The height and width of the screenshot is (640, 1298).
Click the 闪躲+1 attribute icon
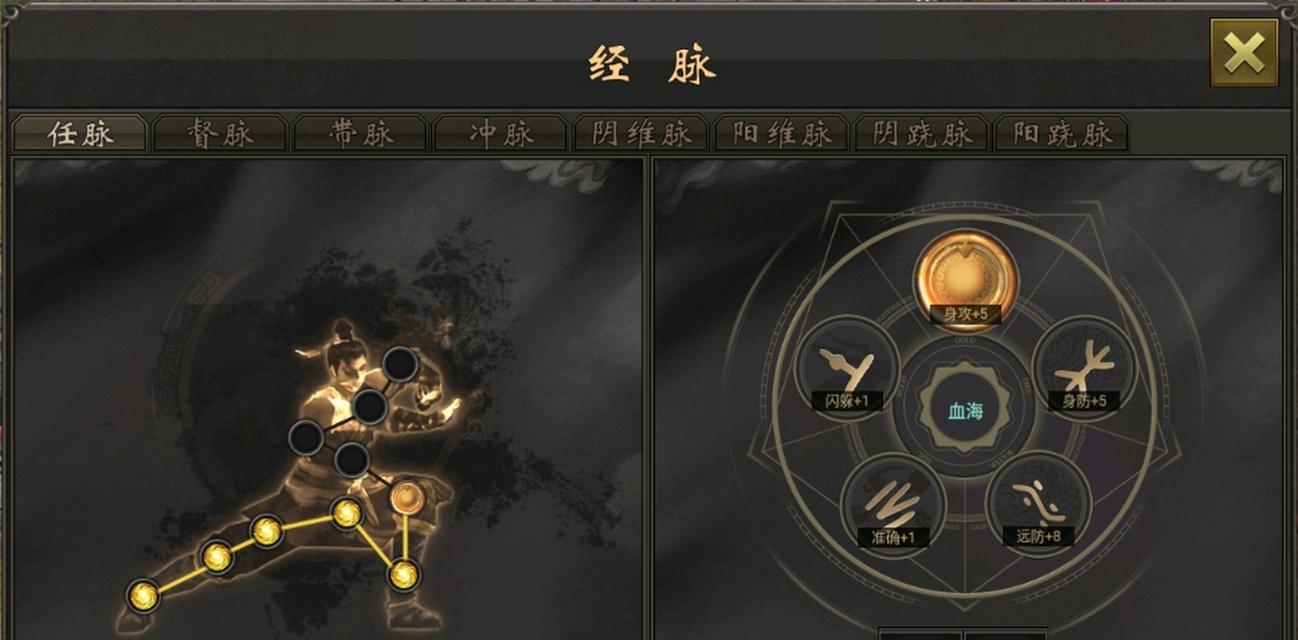pos(846,366)
